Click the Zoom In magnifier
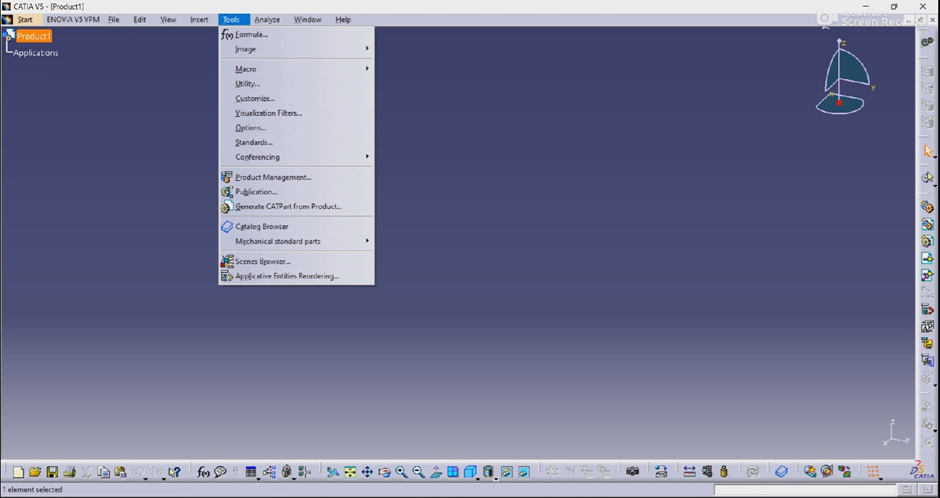940x498 pixels. point(401,472)
